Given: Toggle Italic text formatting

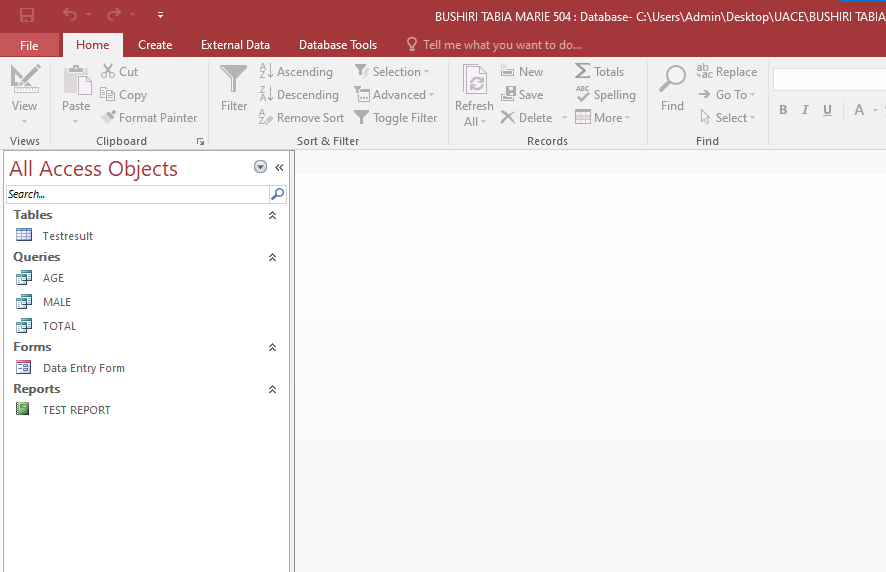Looking at the screenshot, I should pos(805,111).
